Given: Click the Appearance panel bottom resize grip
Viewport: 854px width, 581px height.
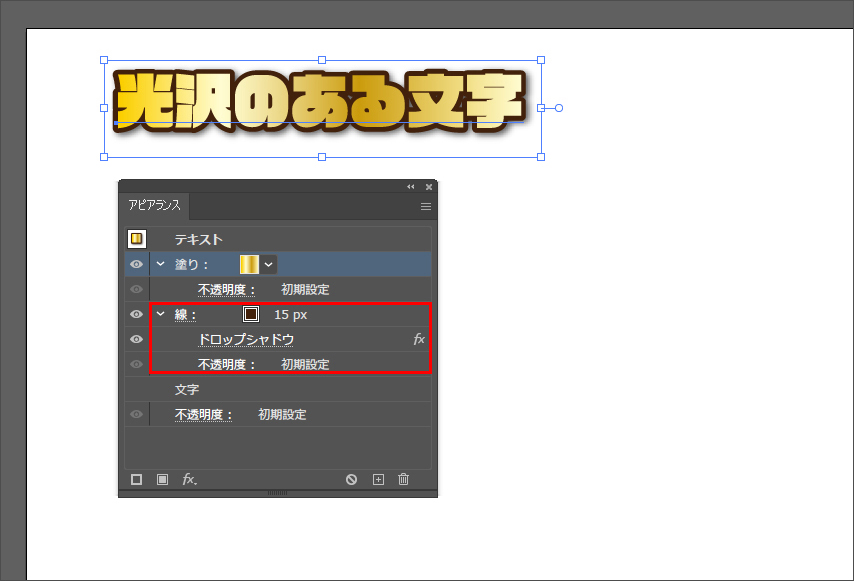Looking at the screenshot, I should click(278, 493).
